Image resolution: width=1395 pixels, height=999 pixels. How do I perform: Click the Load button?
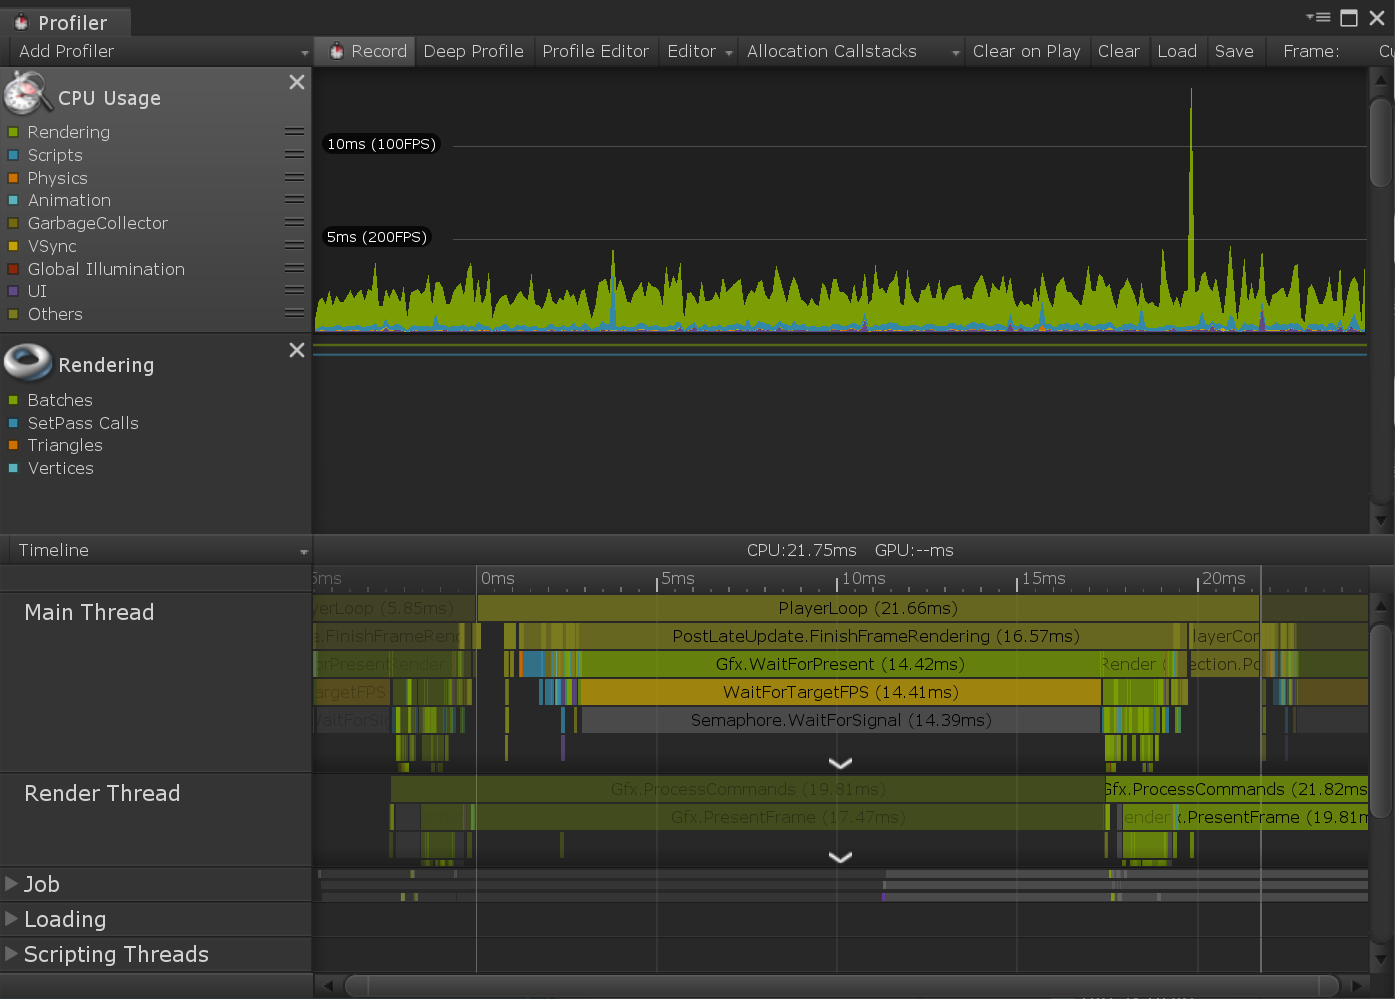point(1176,51)
